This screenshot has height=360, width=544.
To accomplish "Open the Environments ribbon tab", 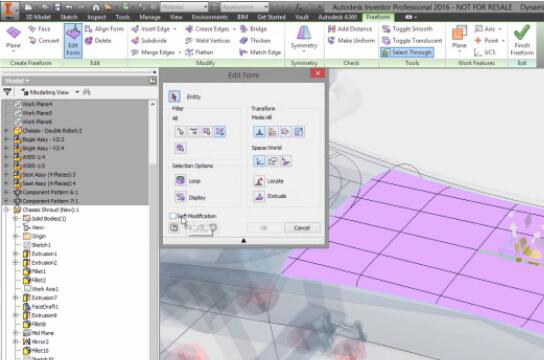I will 210,17.
